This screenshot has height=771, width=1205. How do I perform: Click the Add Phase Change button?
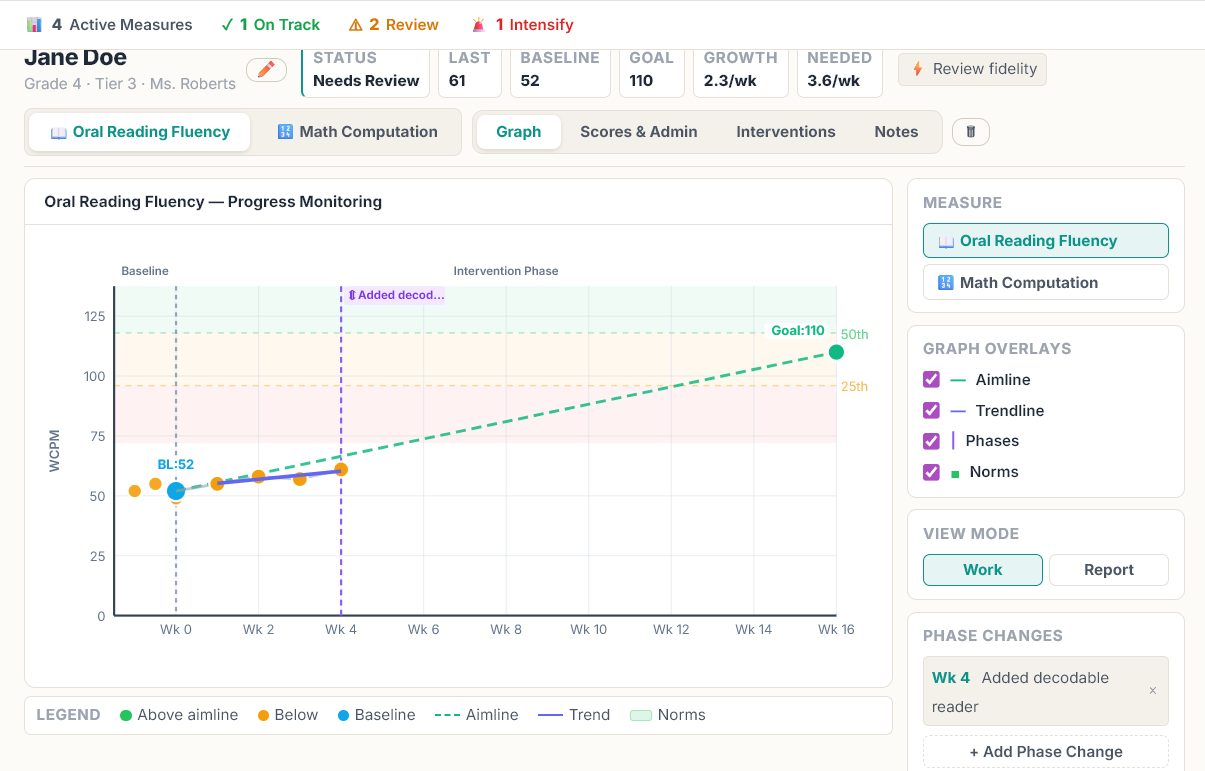[x=1045, y=752]
